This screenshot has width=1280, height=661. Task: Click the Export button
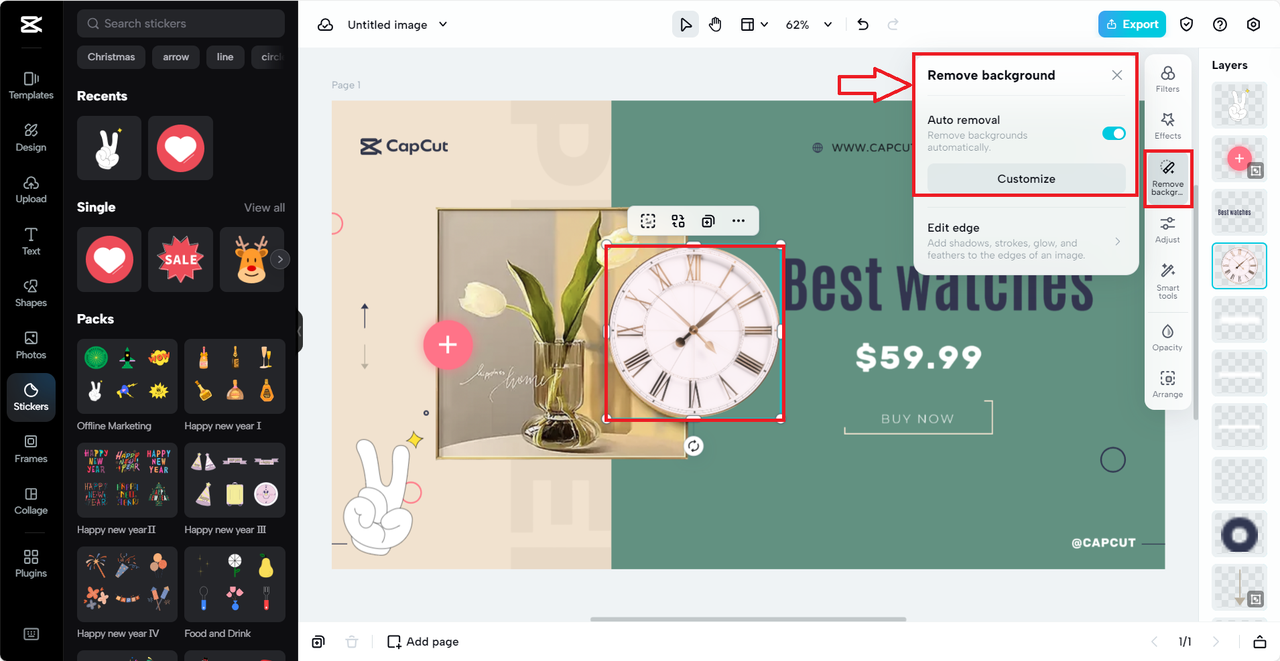1132,24
